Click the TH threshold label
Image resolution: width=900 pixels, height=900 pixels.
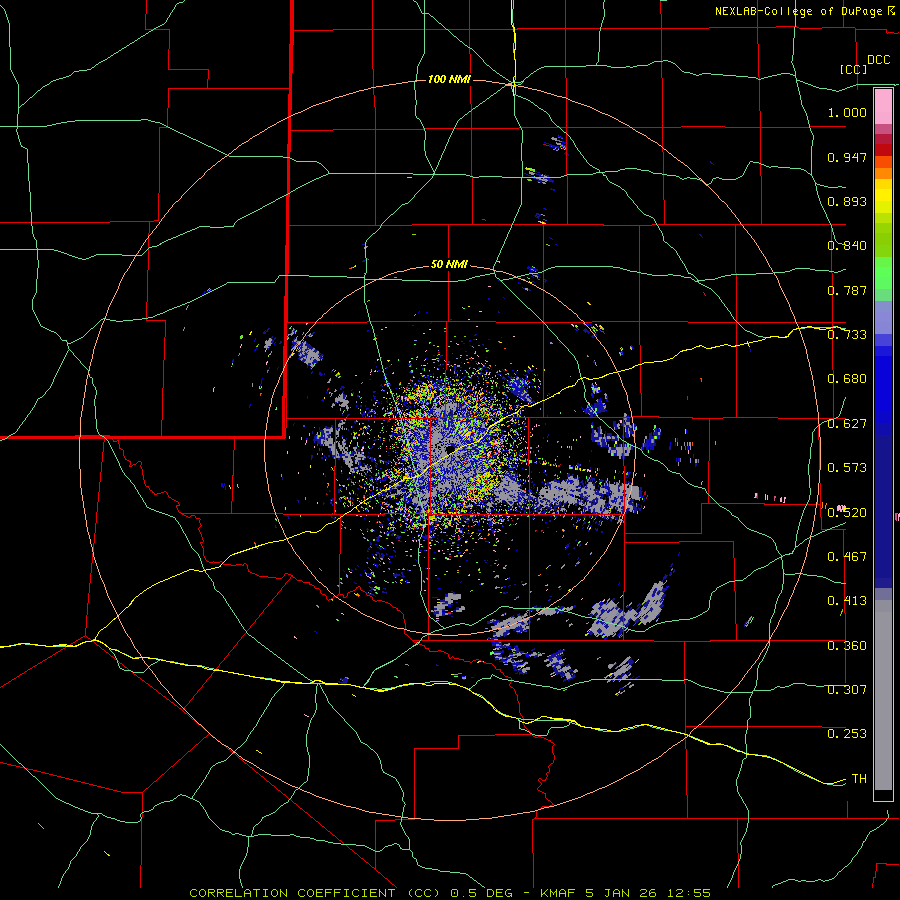tap(859, 779)
